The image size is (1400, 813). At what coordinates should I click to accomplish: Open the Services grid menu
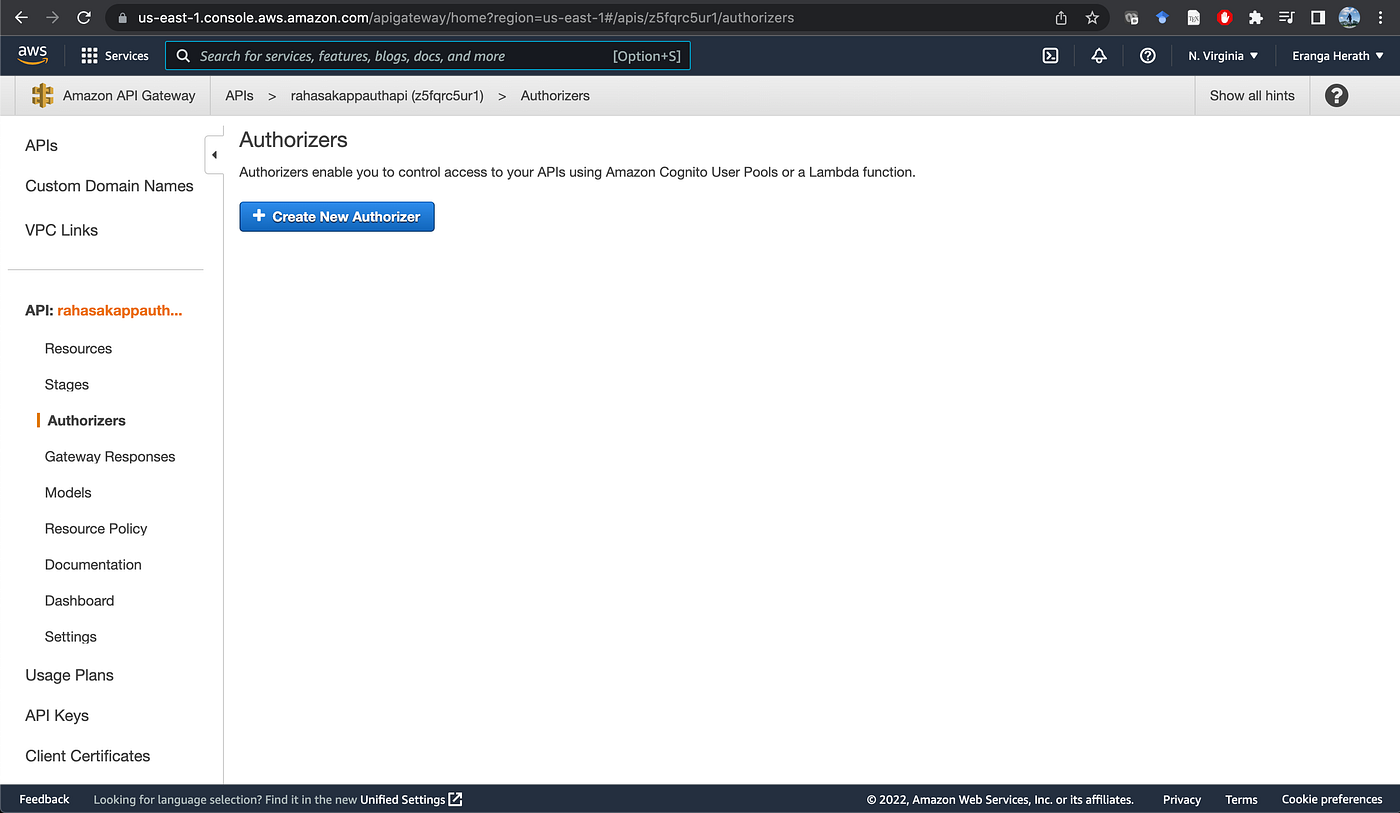[x=90, y=56]
